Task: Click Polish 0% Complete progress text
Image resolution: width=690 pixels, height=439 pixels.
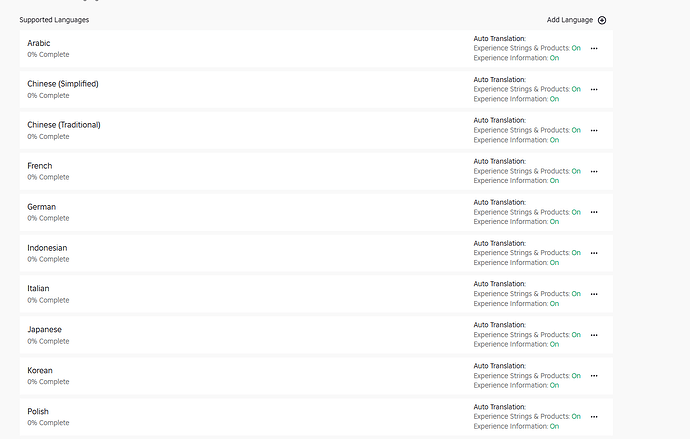Action: click(x=48, y=423)
